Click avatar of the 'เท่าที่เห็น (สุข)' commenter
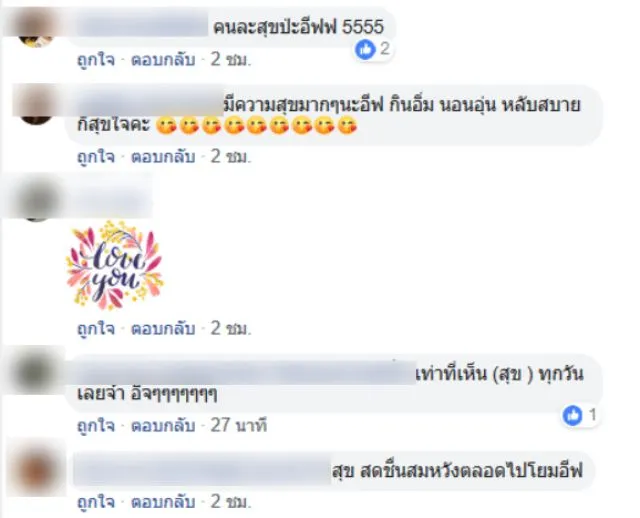 click(x=37, y=371)
